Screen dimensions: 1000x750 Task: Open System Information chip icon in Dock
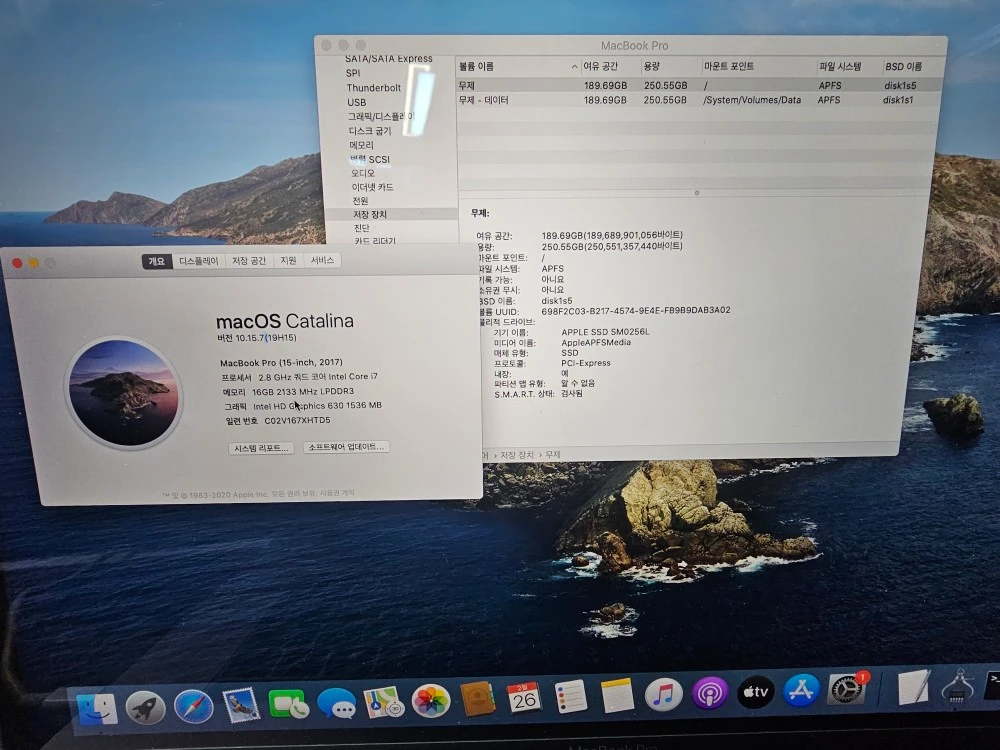coord(957,686)
